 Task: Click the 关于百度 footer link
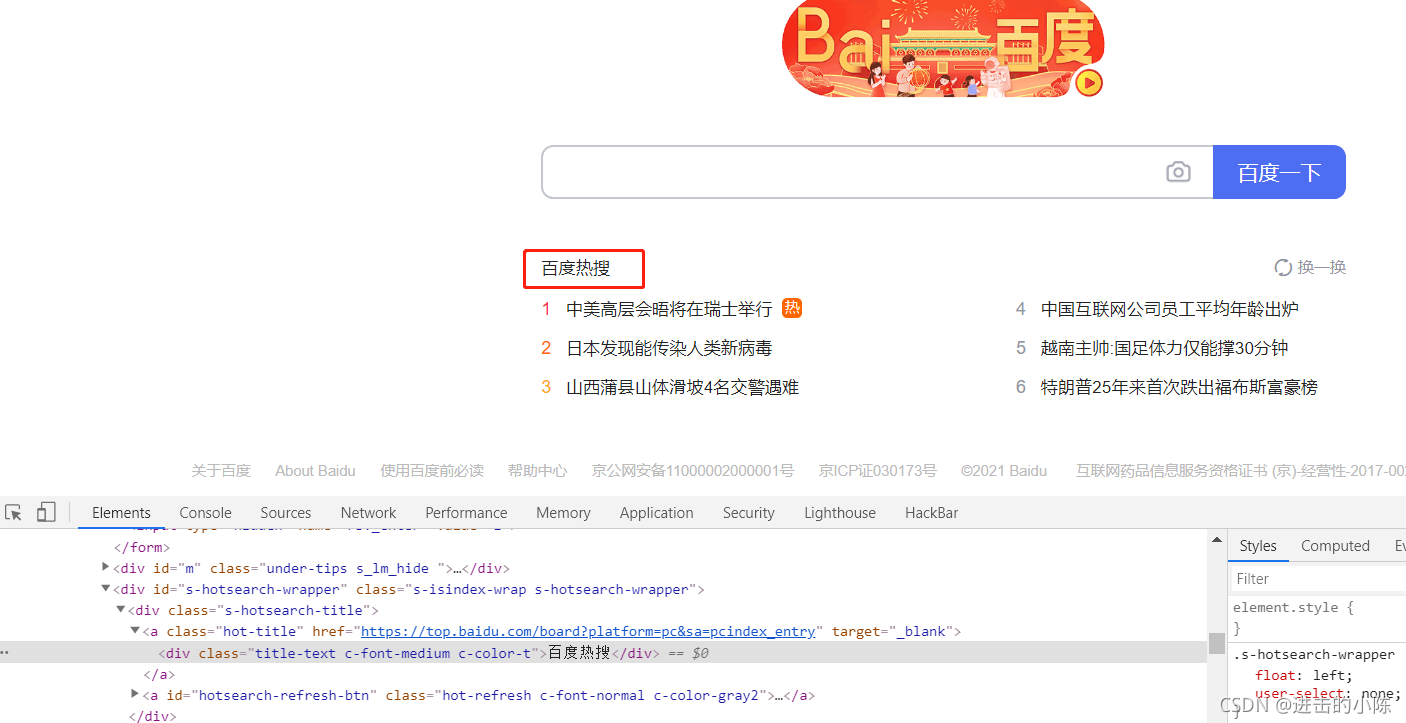221,470
